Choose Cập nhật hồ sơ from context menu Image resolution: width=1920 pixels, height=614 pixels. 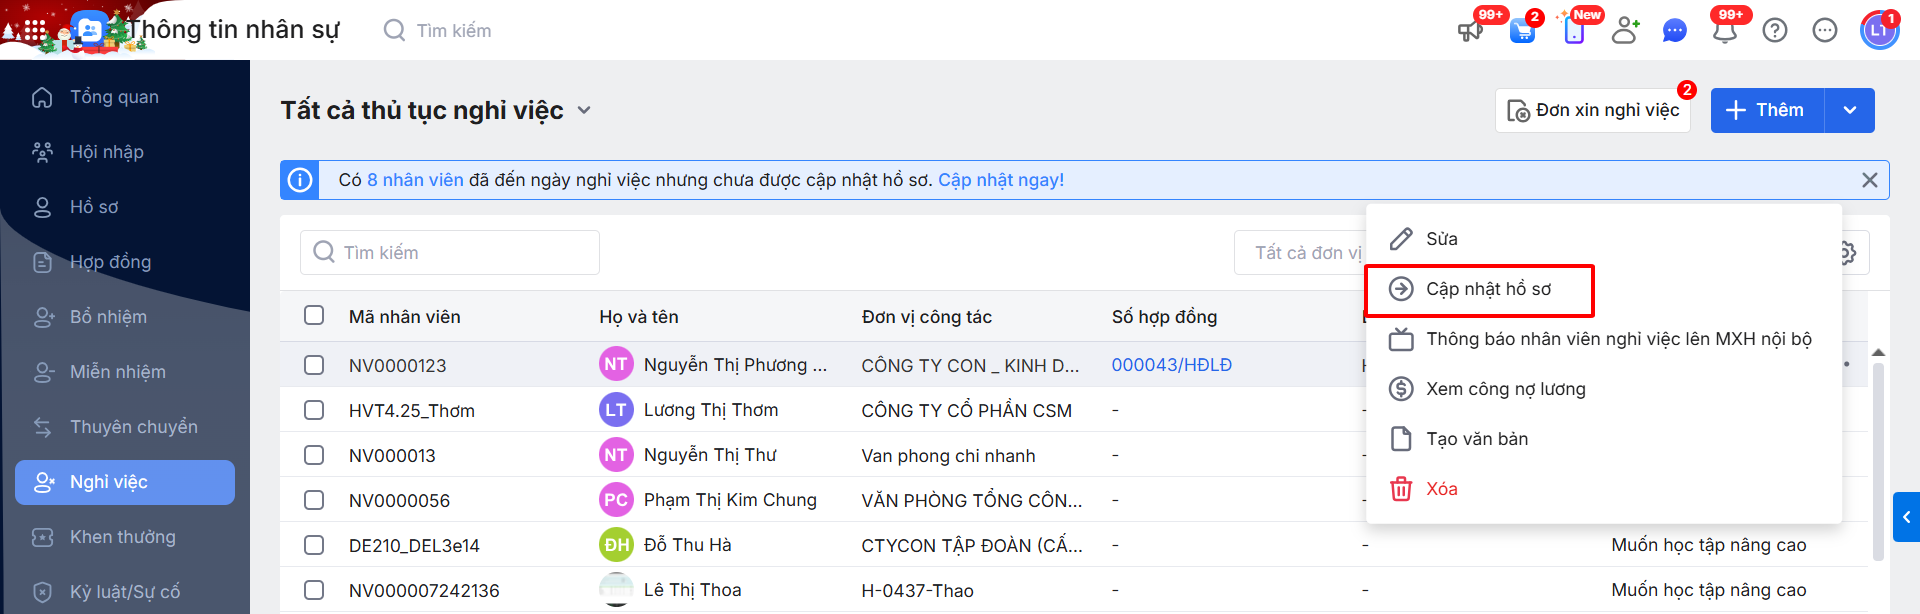click(1488, 289)
